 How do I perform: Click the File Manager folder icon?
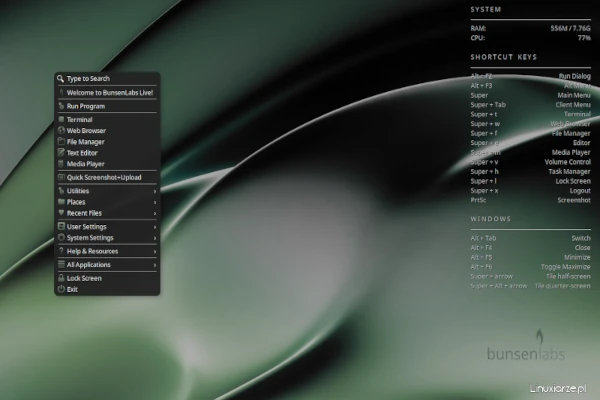[x=61, y=141]
